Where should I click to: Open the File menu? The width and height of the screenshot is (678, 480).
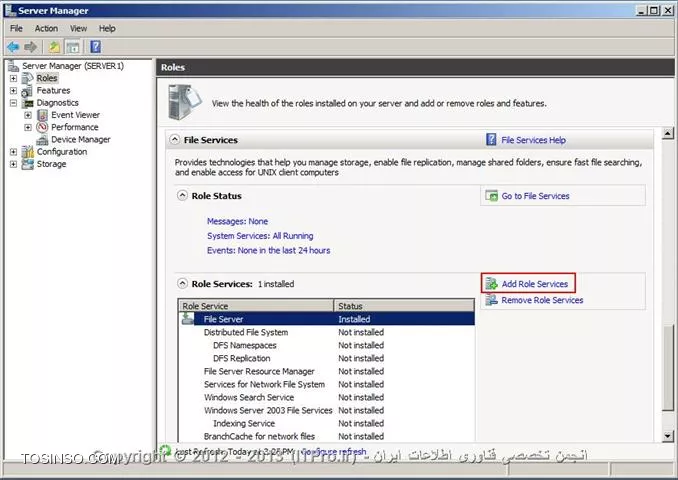tap(16, 29)
